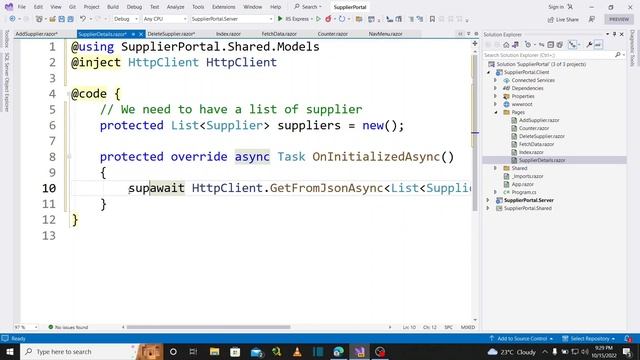Switch to the NavMenu.razor tab

pos(385,34)
